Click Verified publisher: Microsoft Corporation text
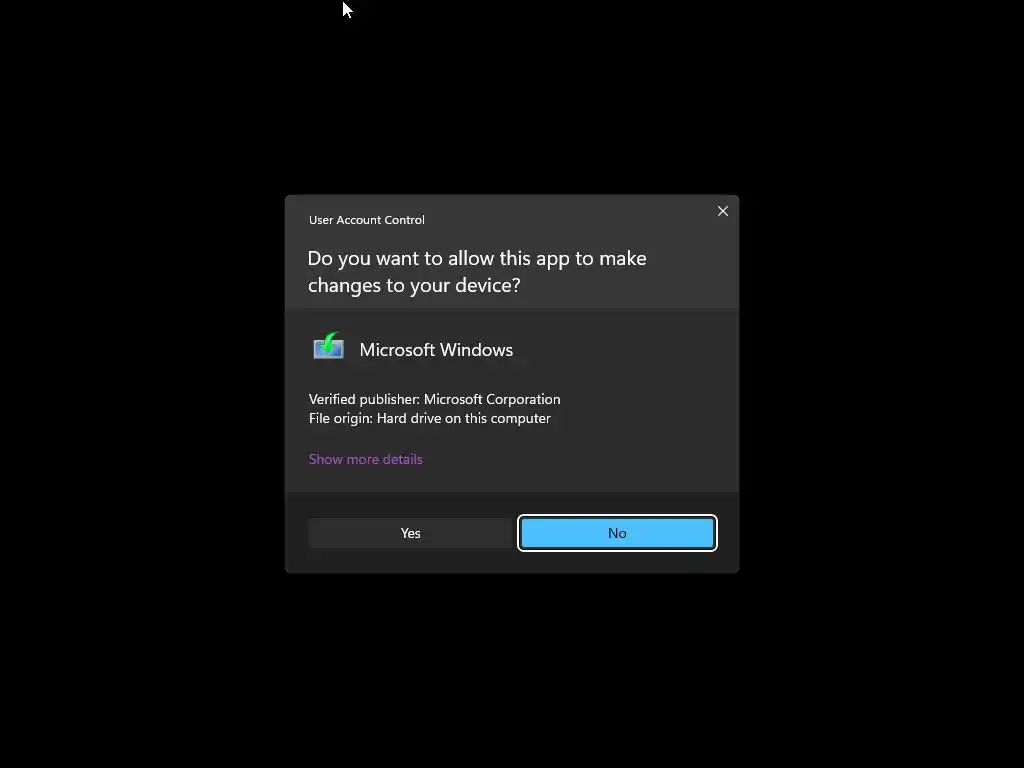 [x=434, y=399]
